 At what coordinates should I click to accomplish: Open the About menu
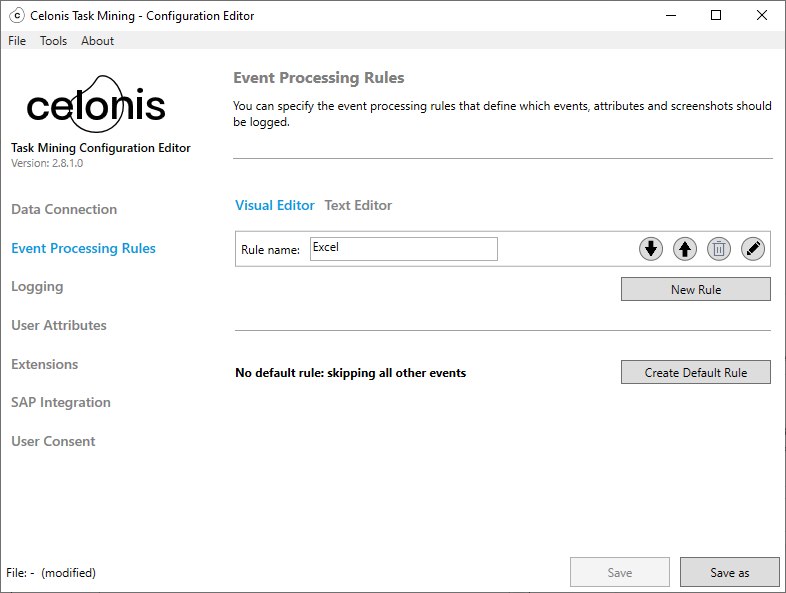click(97, 41)
